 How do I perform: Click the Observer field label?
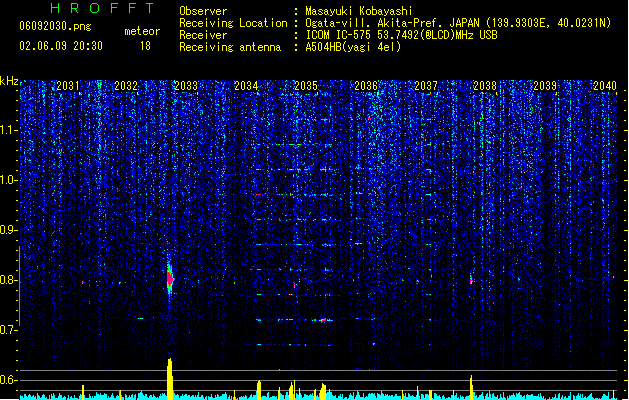point(203,11)
